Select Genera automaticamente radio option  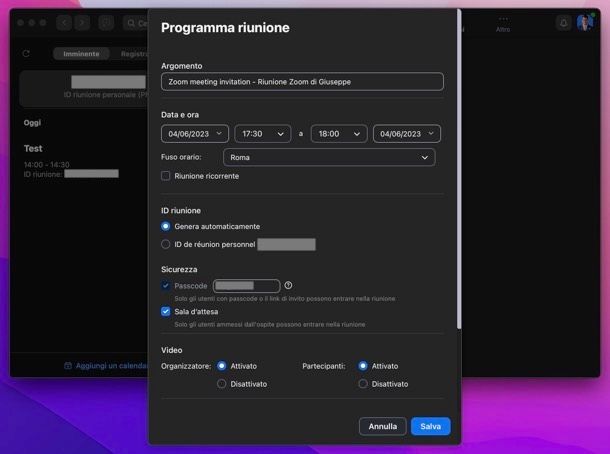165,226
